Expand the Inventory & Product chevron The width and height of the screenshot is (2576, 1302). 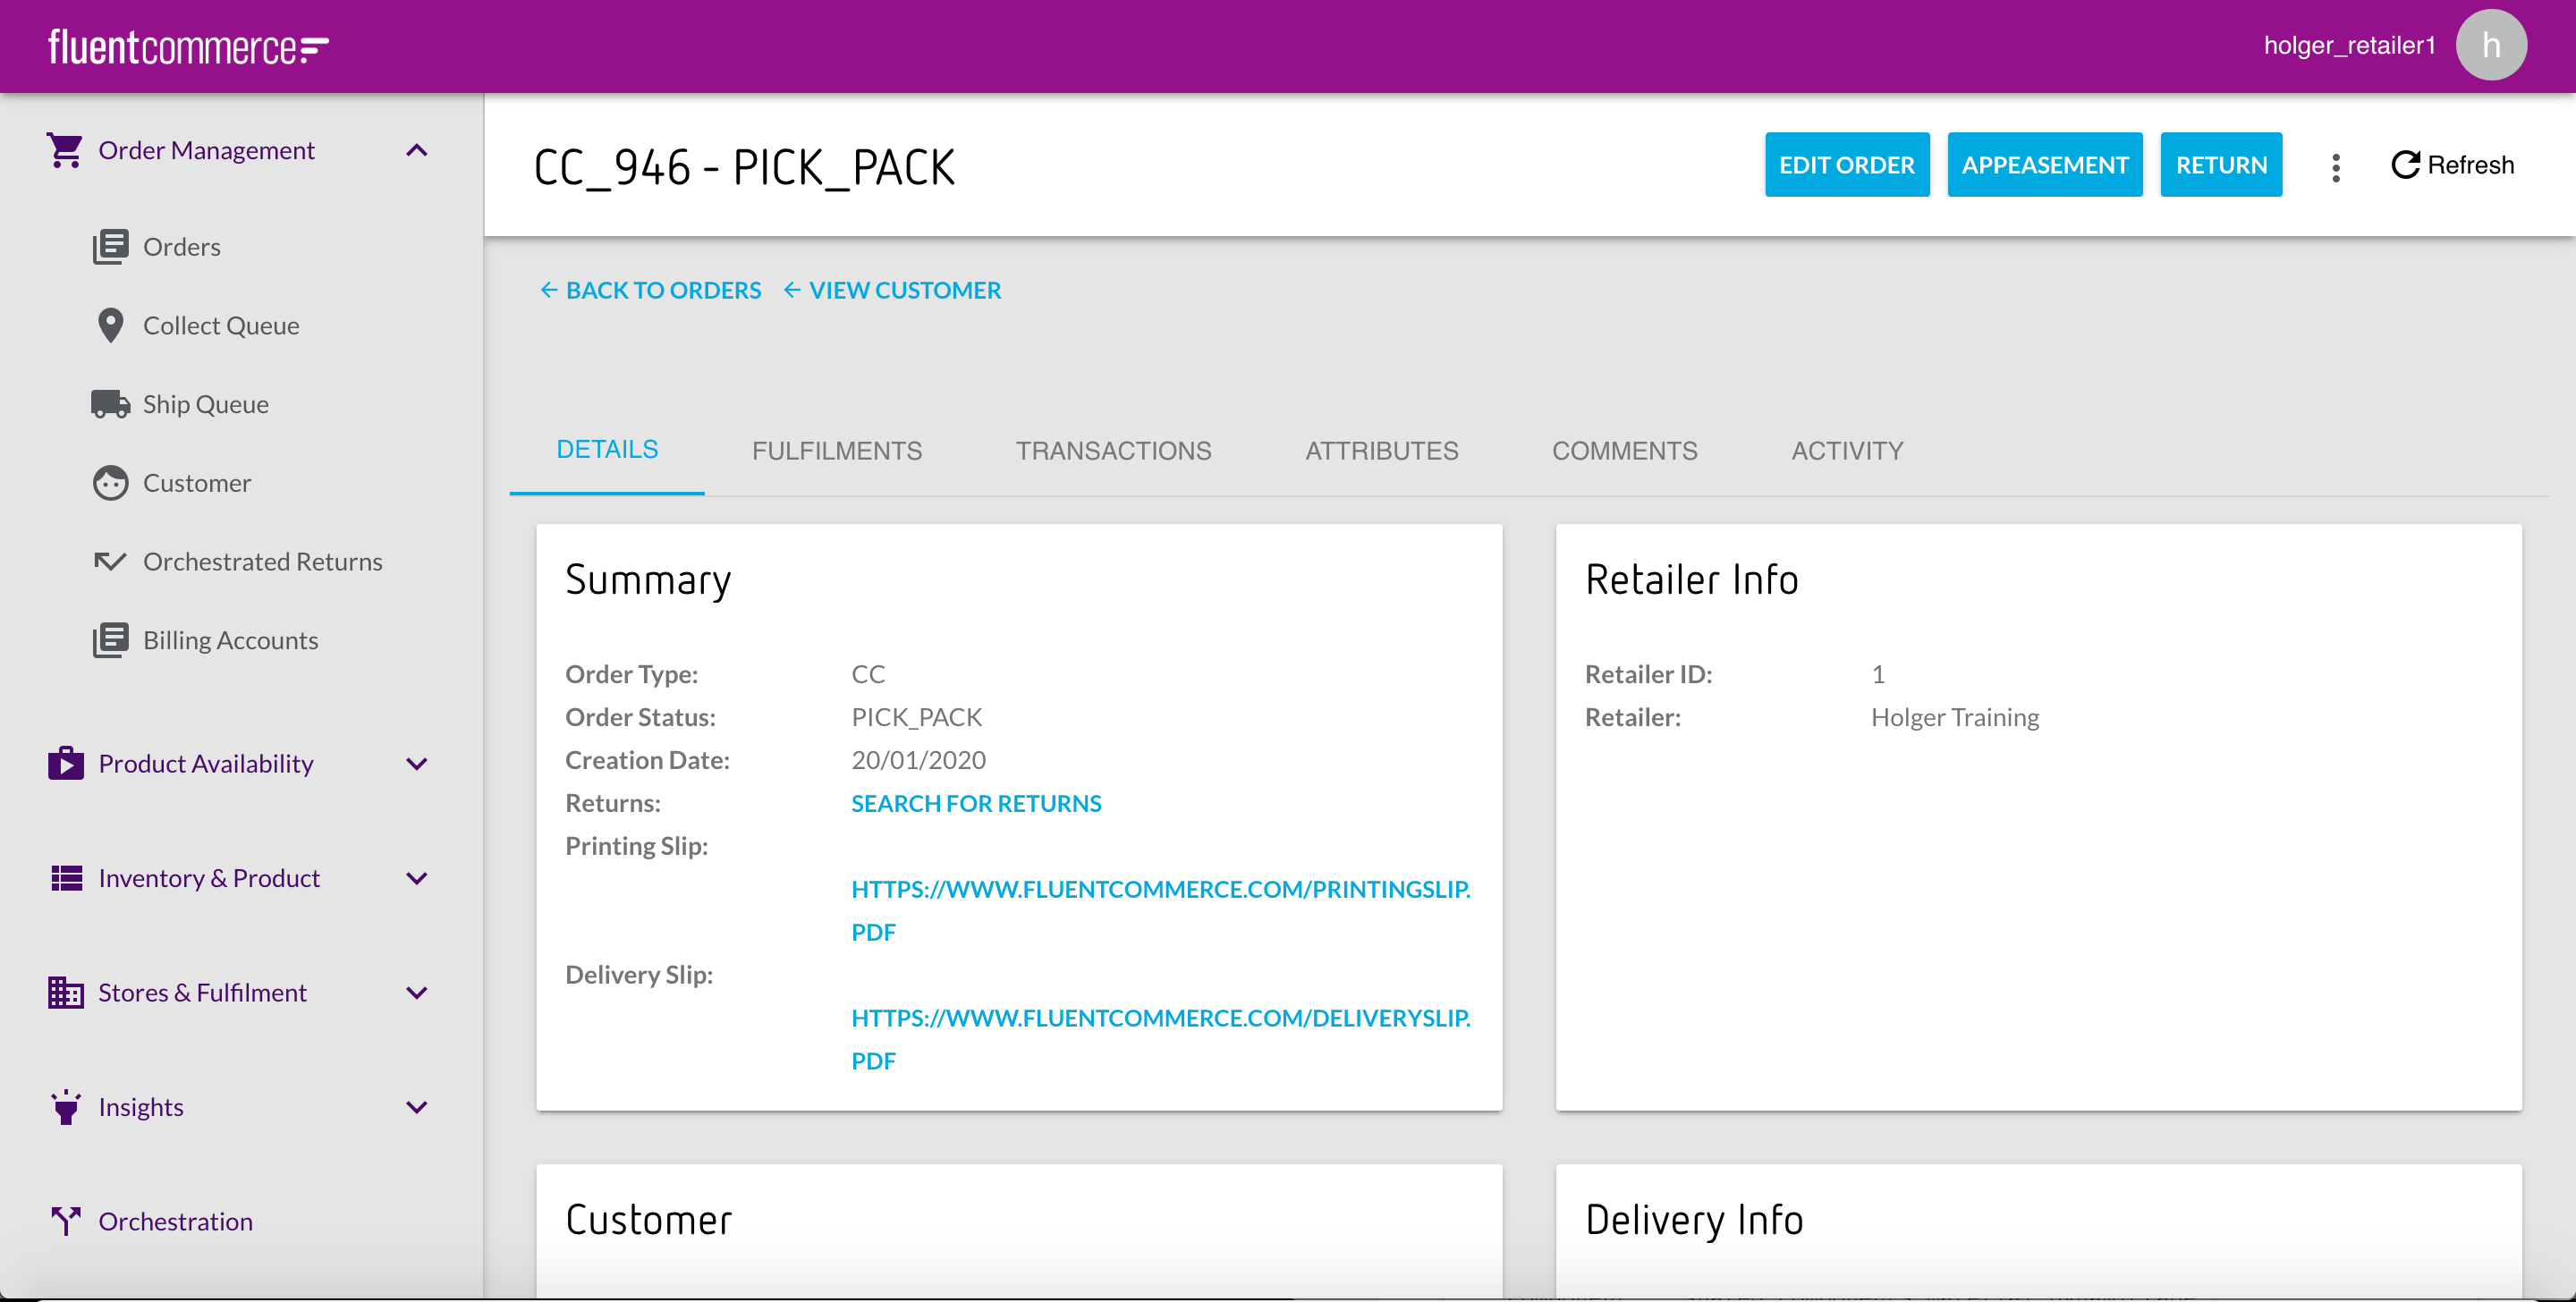click(417, 878)
